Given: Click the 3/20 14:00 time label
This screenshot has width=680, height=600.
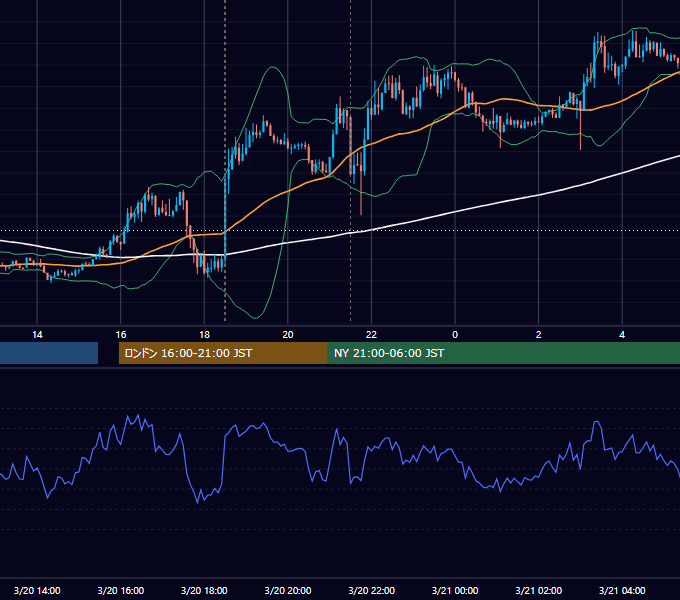Looking at the screenshot, I should 37,590.
